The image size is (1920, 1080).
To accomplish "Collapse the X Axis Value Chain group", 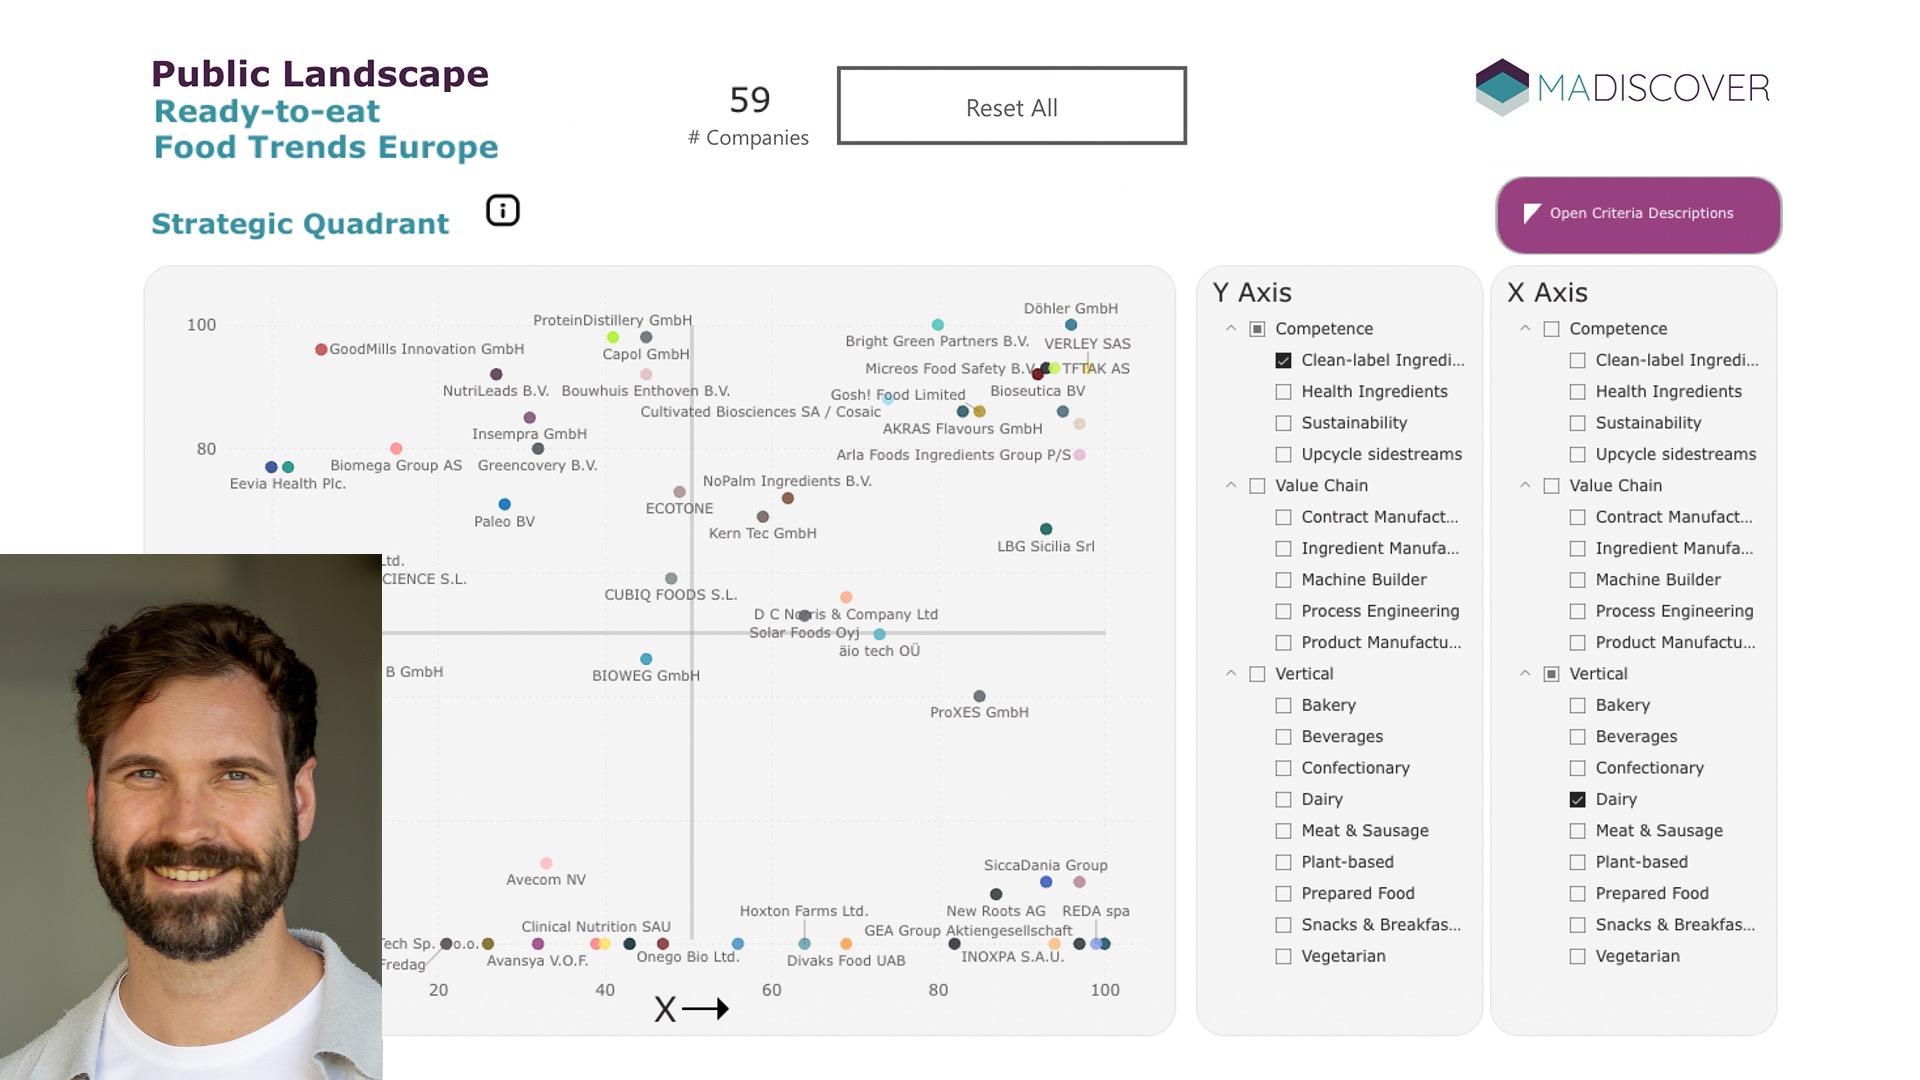I will (1525, 486).
